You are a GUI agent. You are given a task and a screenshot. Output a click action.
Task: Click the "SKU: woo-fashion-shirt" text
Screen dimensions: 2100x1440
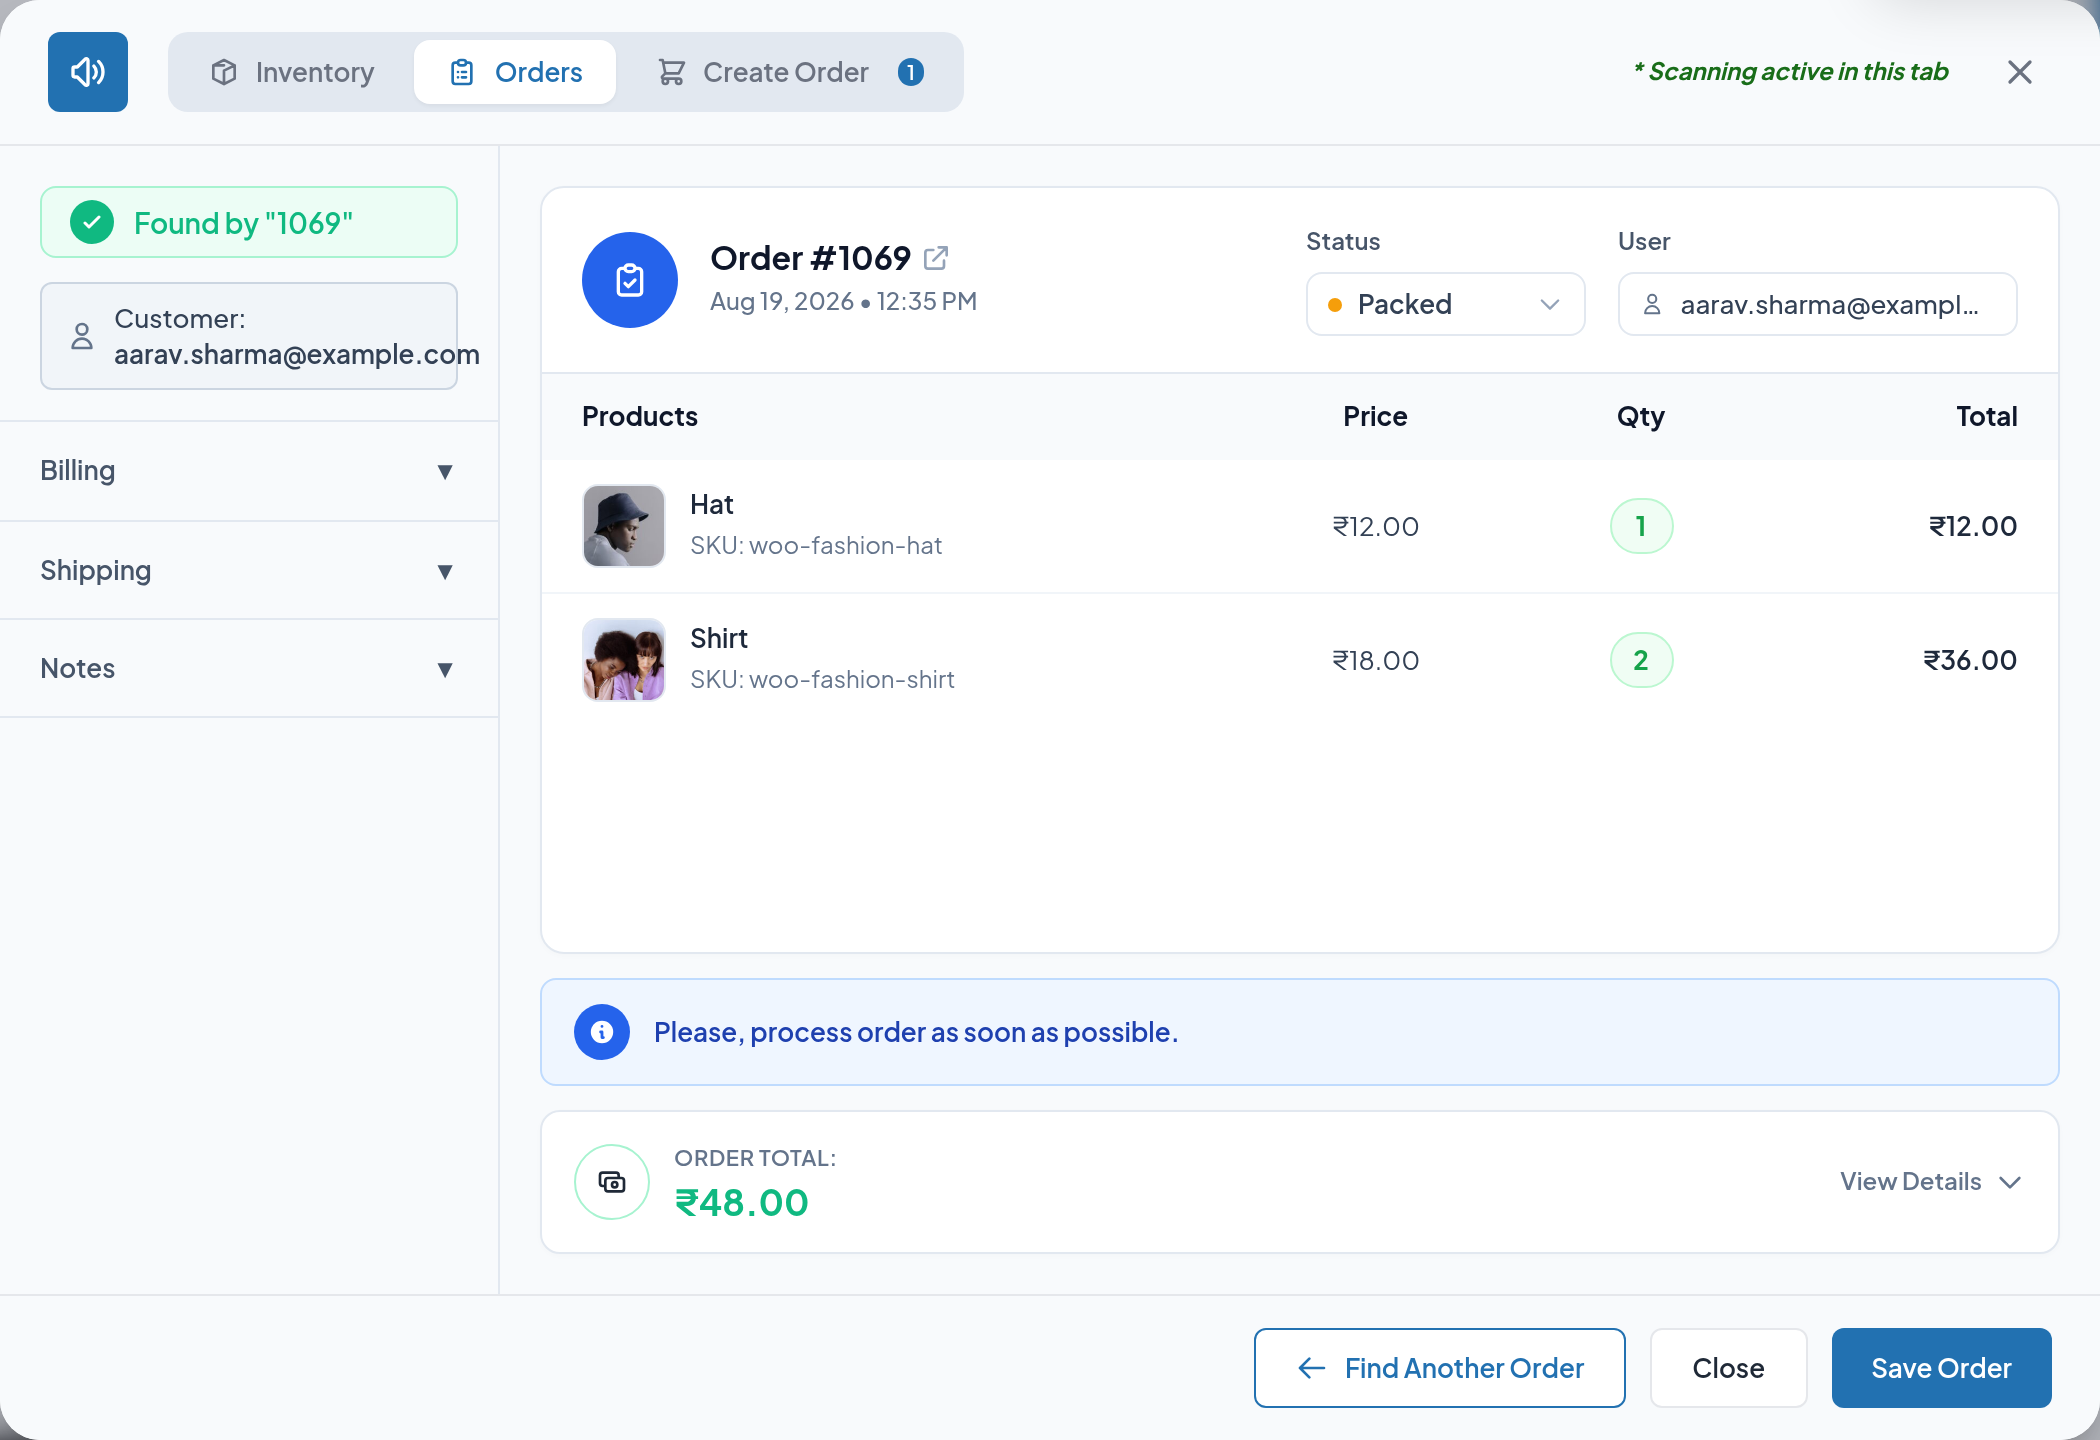(x=822, y=680)
